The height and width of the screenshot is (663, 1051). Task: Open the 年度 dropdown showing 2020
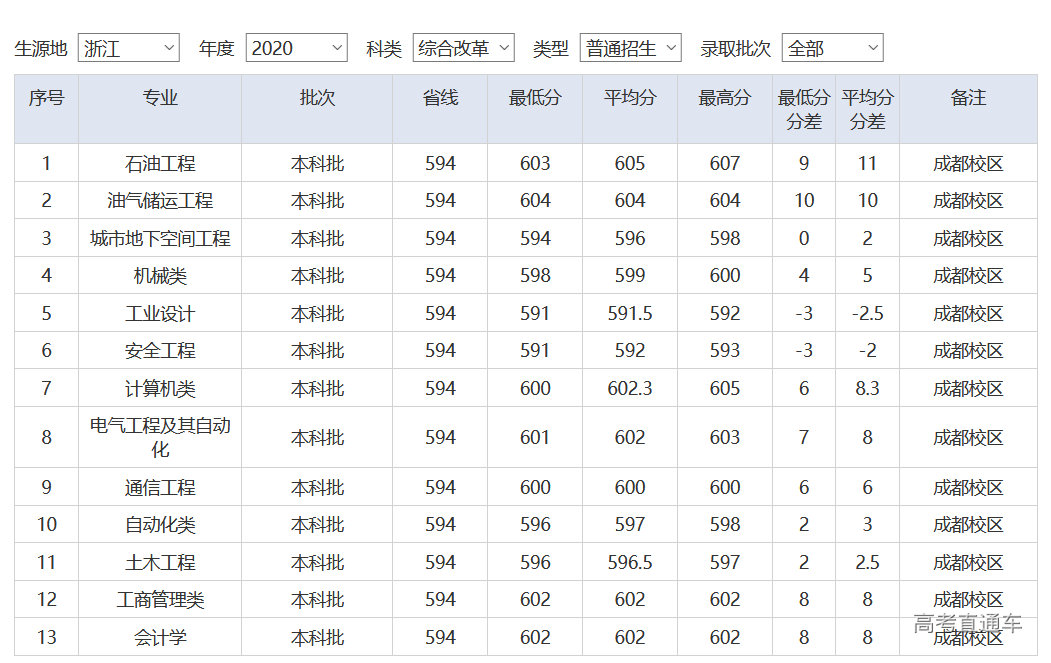tap(296, 47)
